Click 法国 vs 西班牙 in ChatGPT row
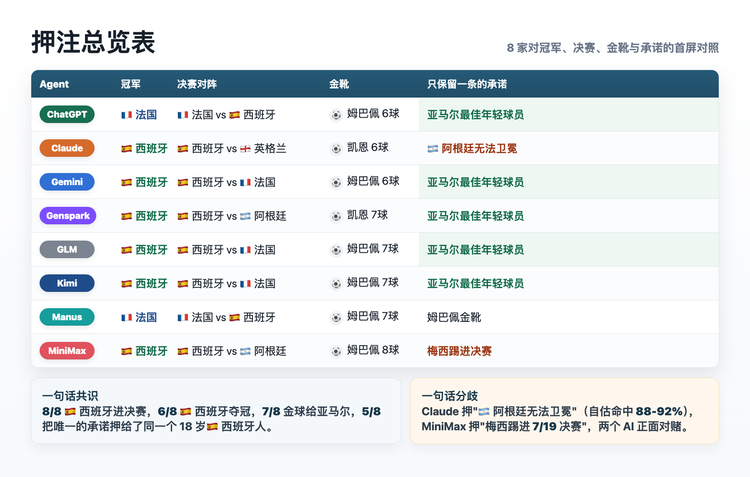This screenshot has height=477, width=750. (x=226, y=115)
